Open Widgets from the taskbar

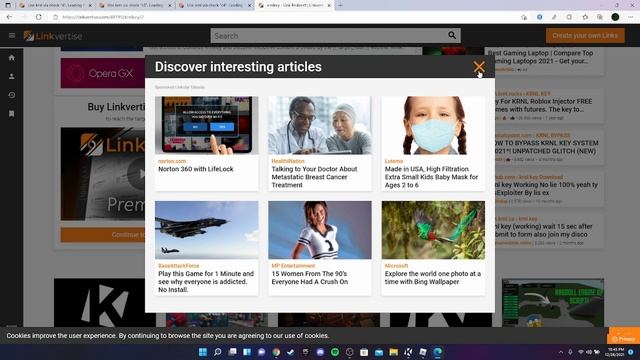pyautogui.click(x=247, y=352)
